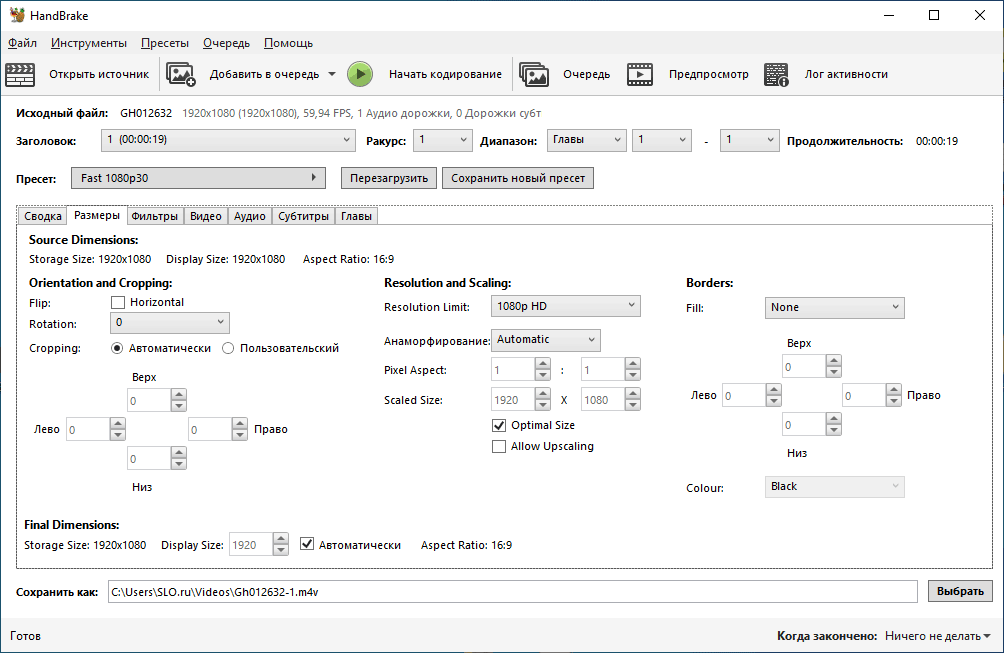The width and height of the screenshot is (1004, 653).
Task: Click the Предпросмотр toolbar label
Action: point(709,74)
